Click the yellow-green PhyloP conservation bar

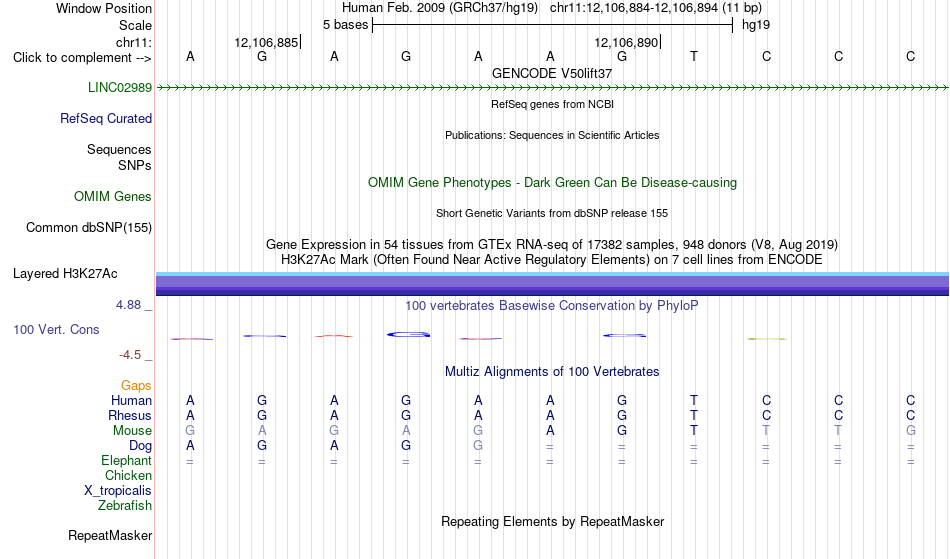click(x=767, y=339)
